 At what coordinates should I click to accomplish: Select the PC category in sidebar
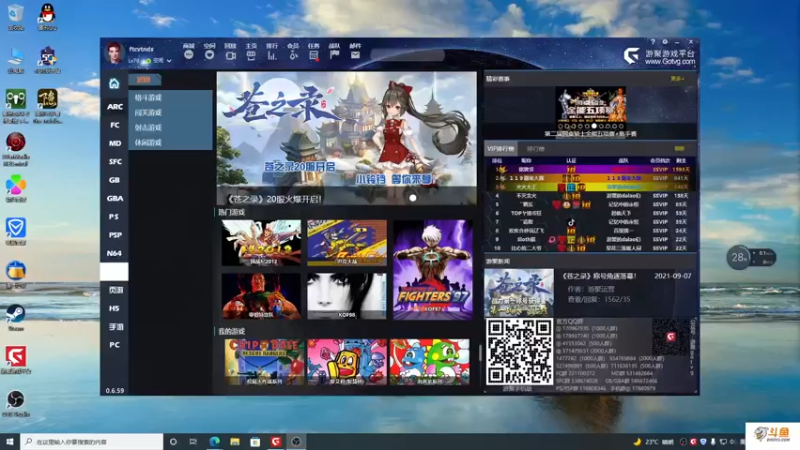(x=115, y=345)
